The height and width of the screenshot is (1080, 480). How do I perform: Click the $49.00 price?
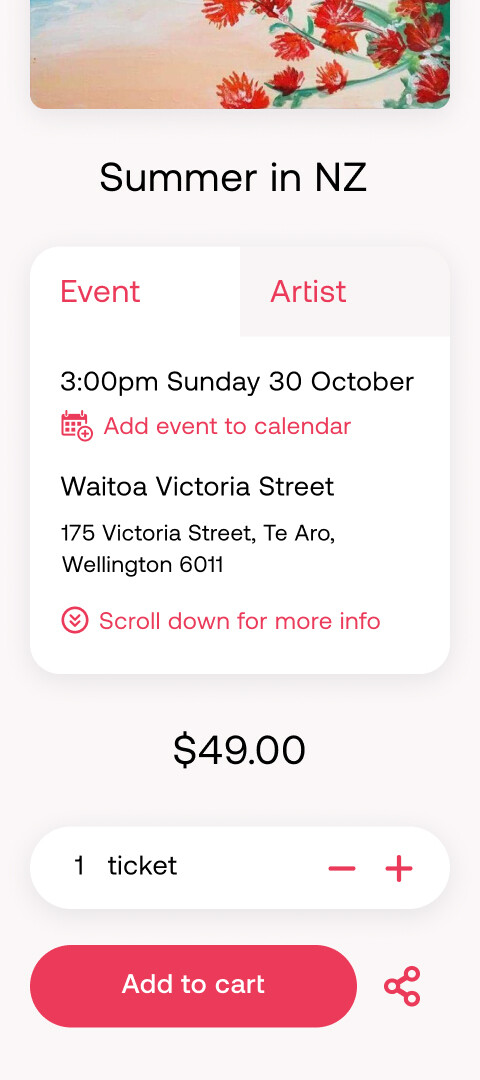239,750
